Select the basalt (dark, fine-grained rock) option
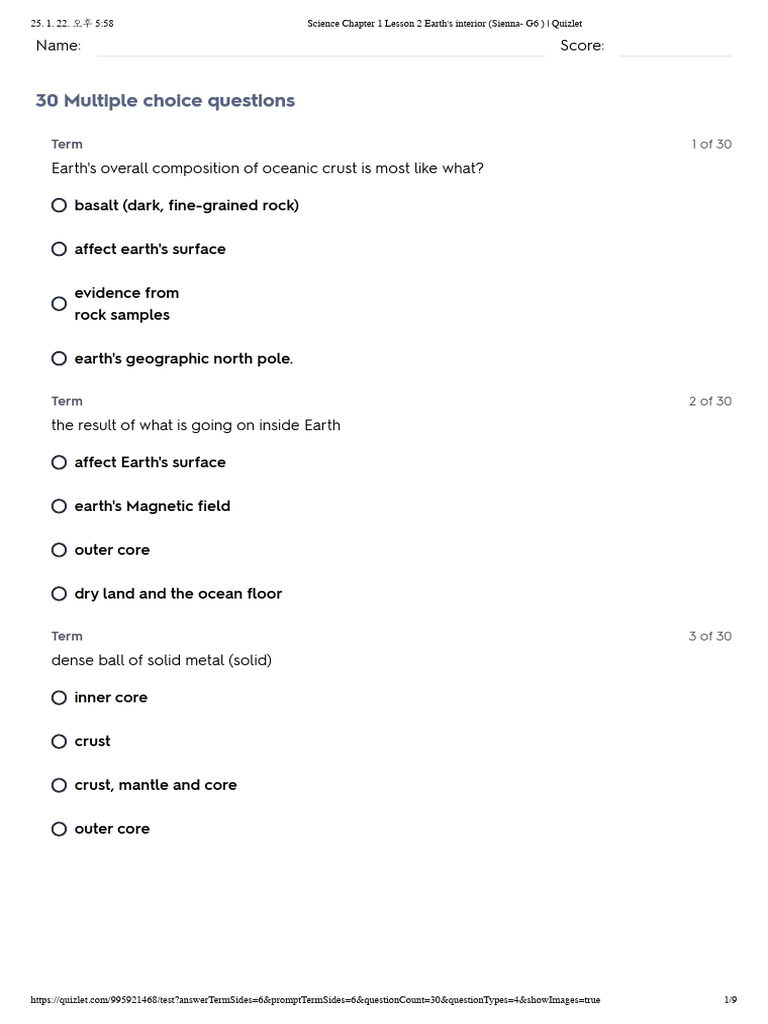The image size is (768, 1024). coord(59,205)
